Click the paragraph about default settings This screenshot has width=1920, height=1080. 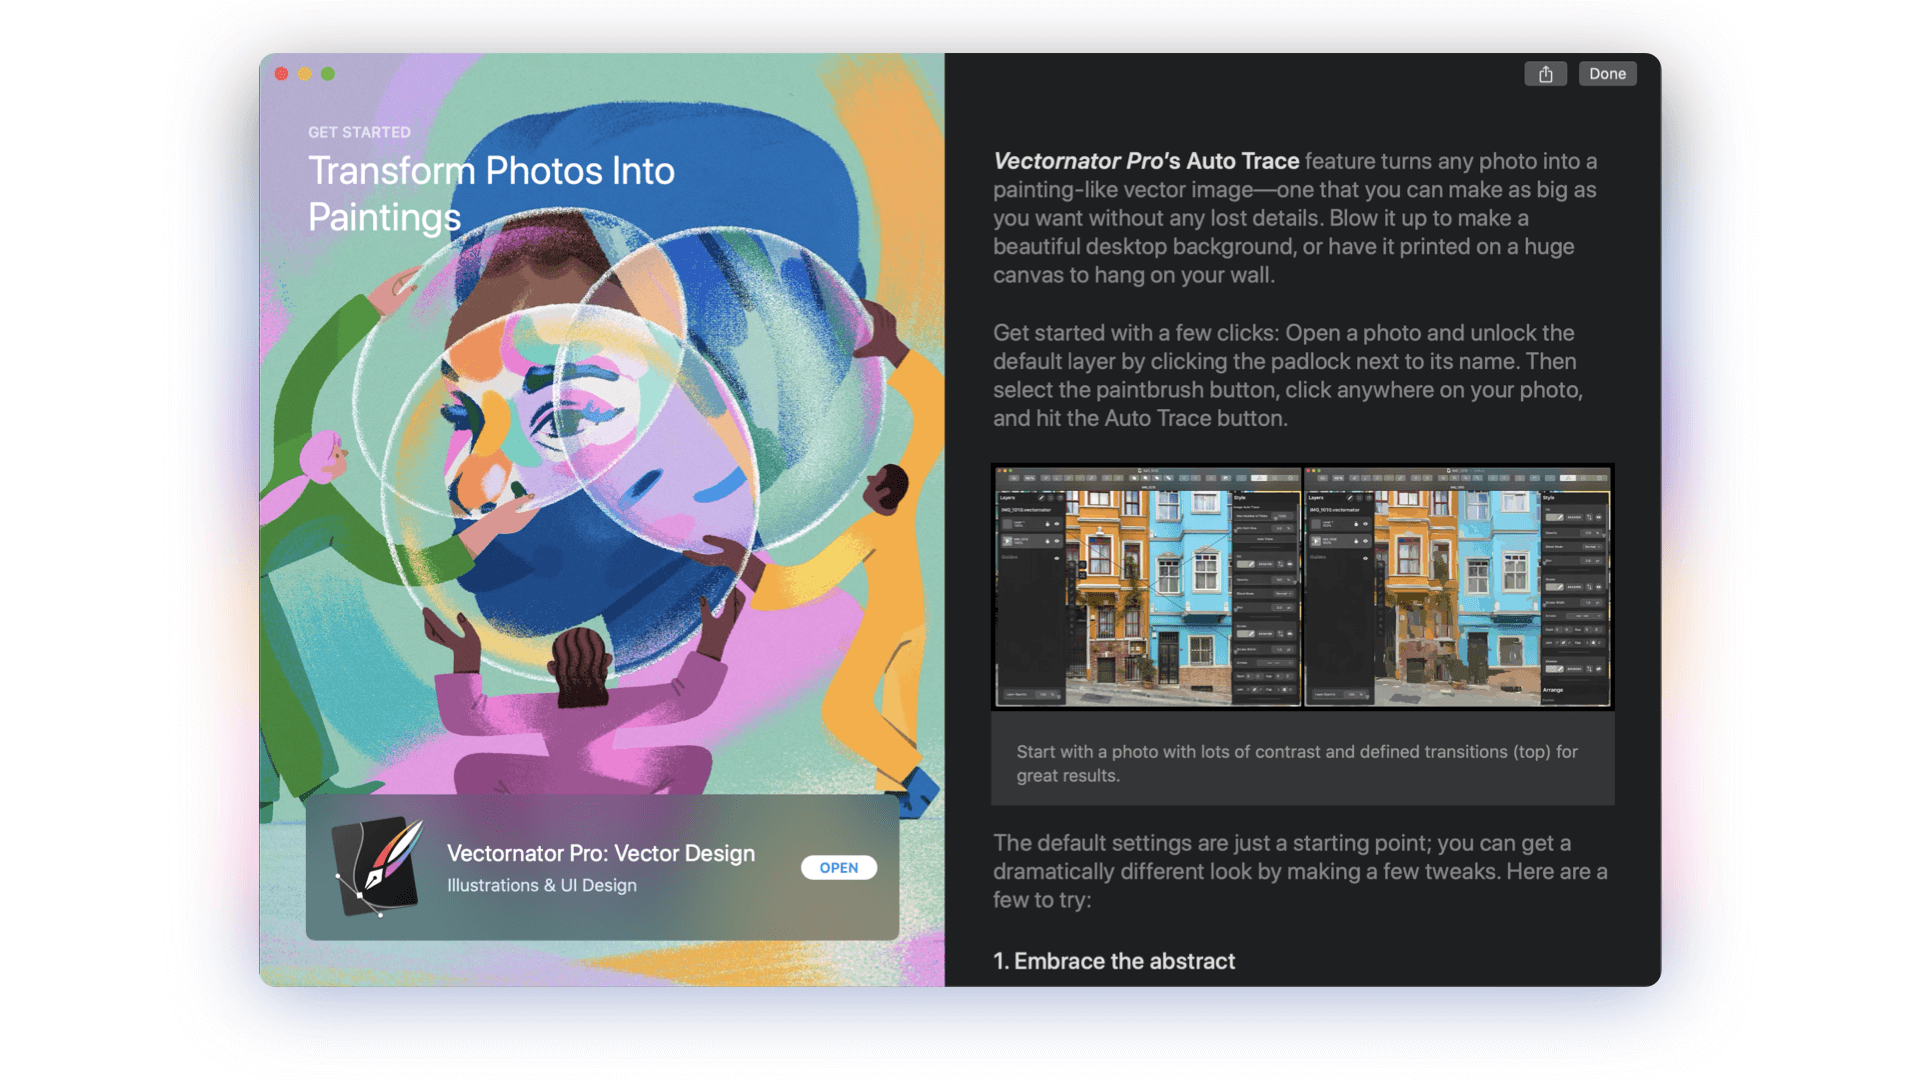point(1300,871)
